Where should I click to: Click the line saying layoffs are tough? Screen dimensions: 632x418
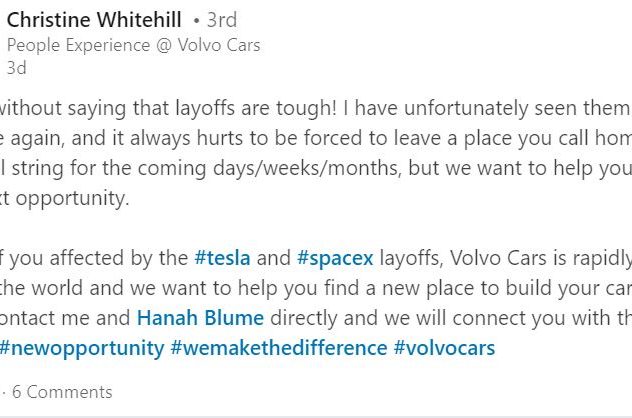click(x=316, y=108)
